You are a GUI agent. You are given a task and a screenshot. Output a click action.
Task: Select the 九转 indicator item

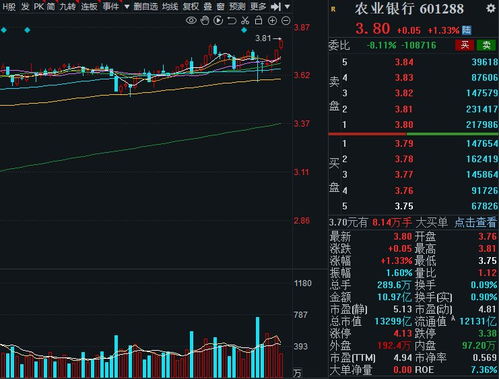tap(68, 6)
